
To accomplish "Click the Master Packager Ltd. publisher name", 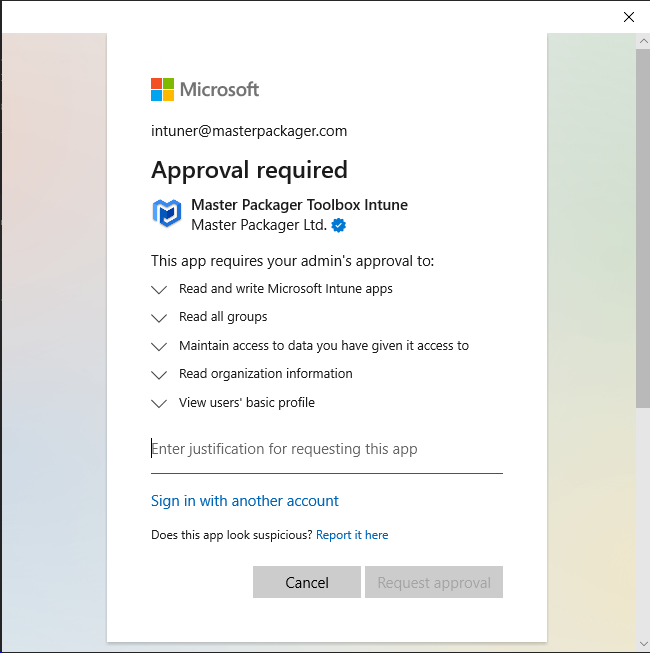I will (259, 225).
